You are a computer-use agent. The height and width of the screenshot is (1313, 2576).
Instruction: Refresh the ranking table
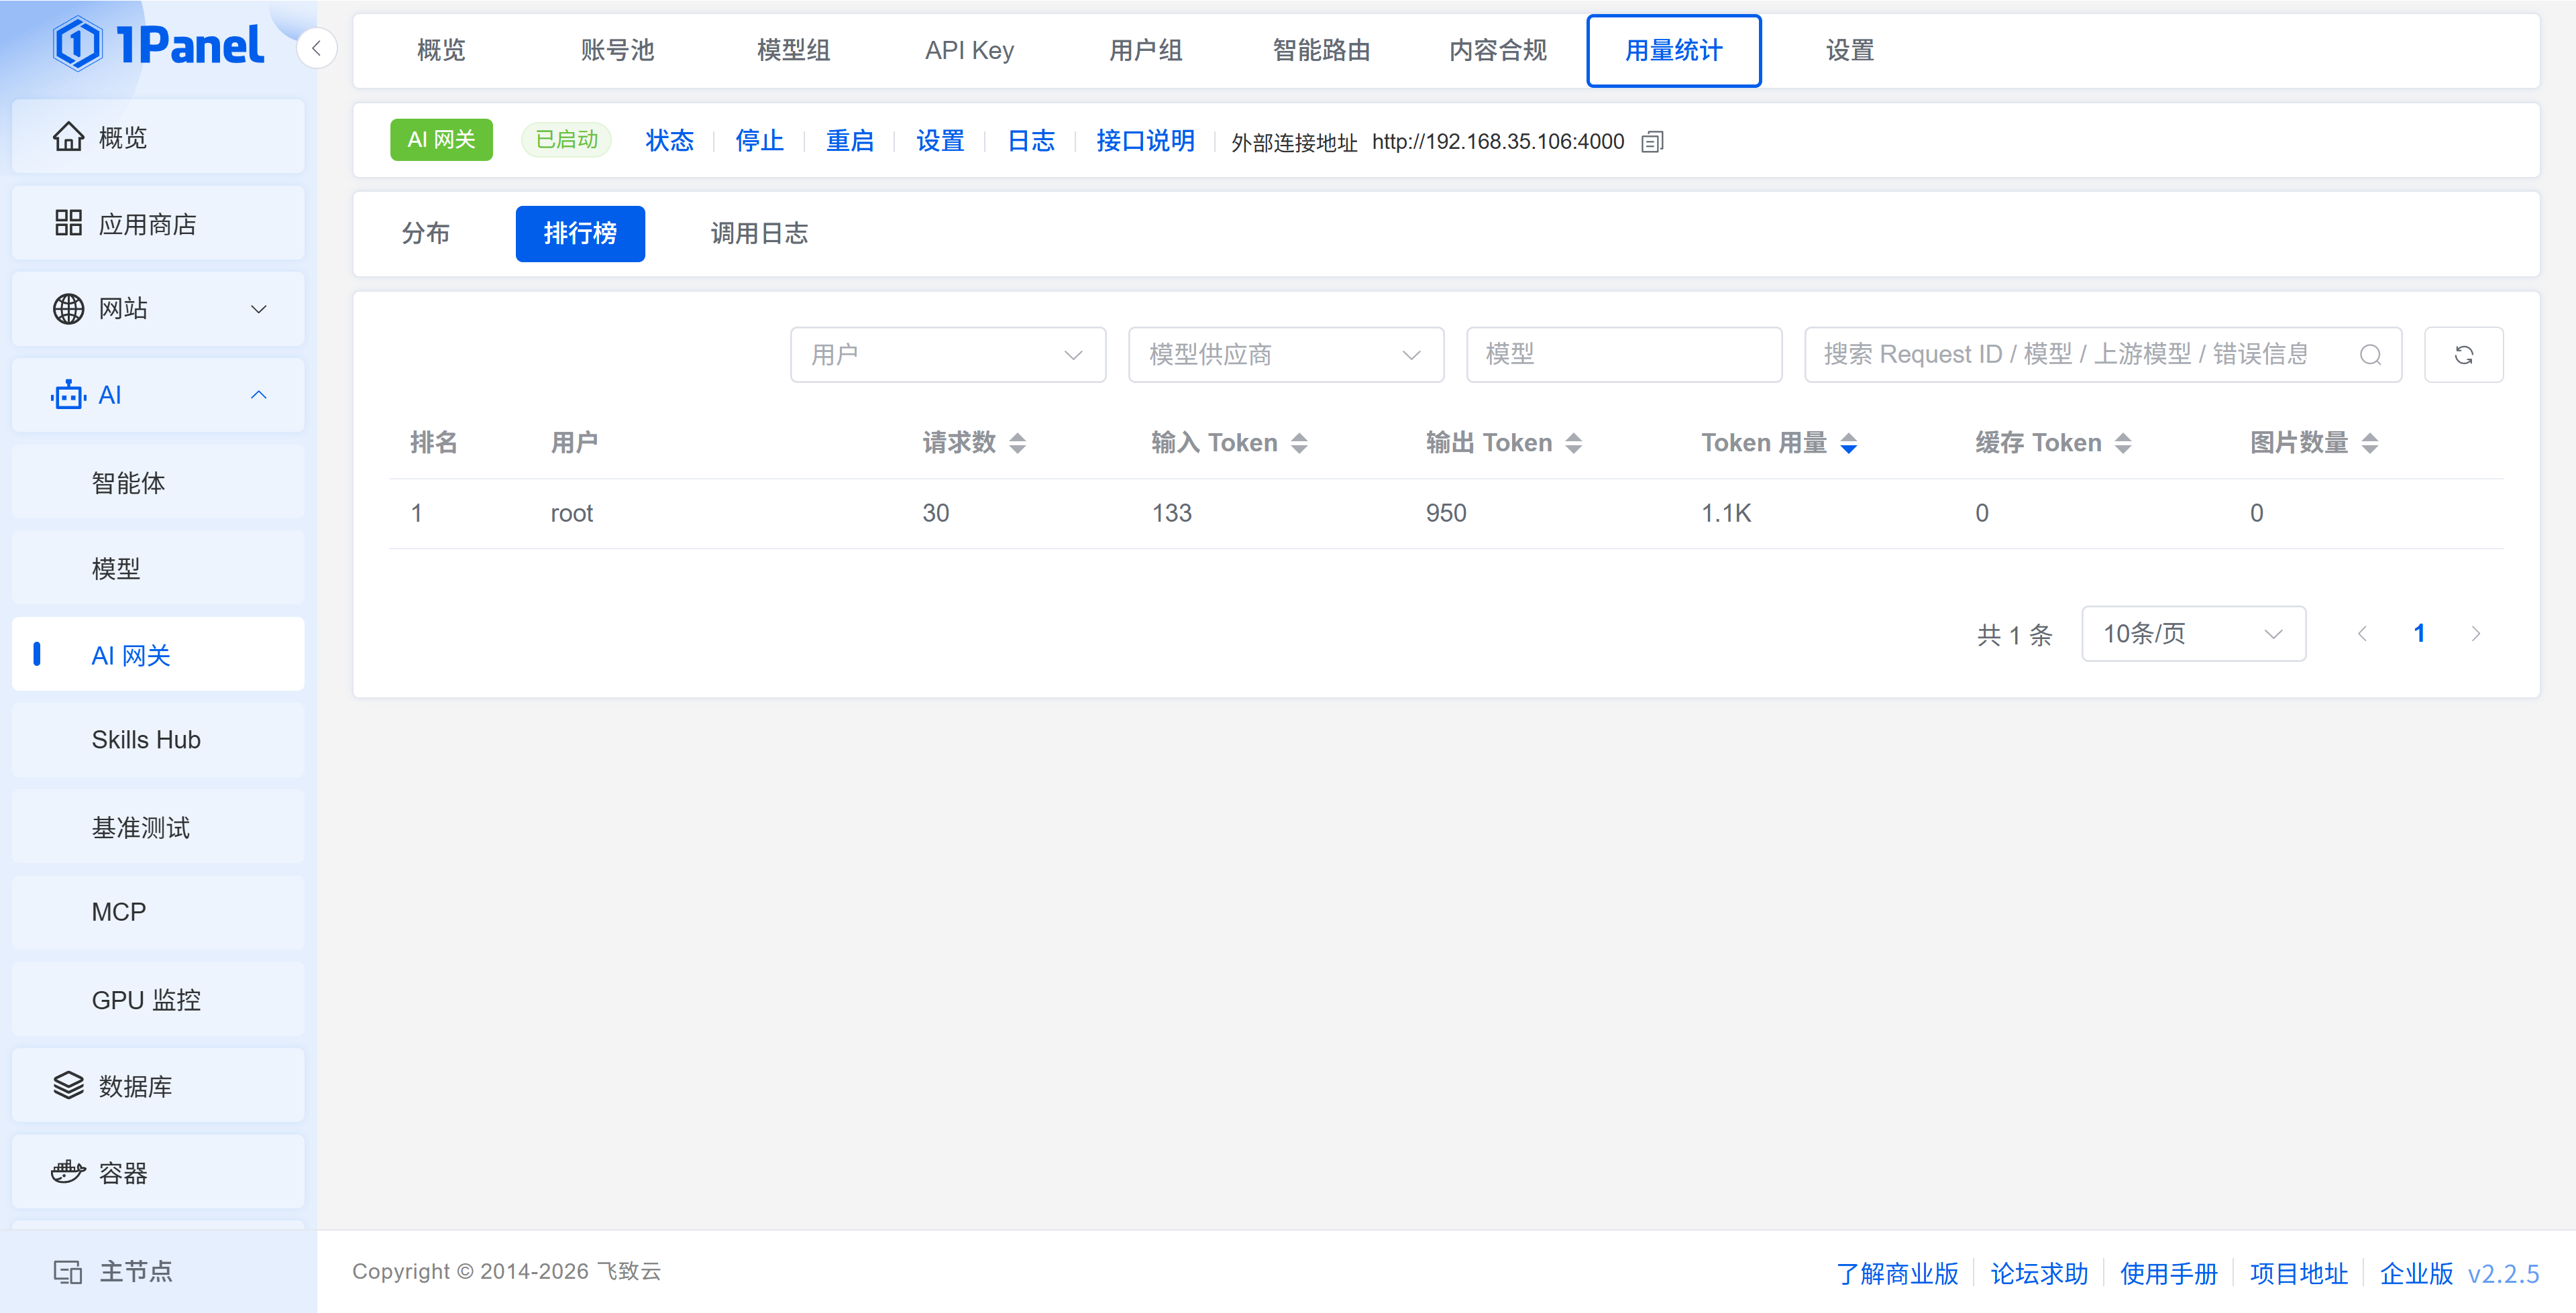[2464, 355]
